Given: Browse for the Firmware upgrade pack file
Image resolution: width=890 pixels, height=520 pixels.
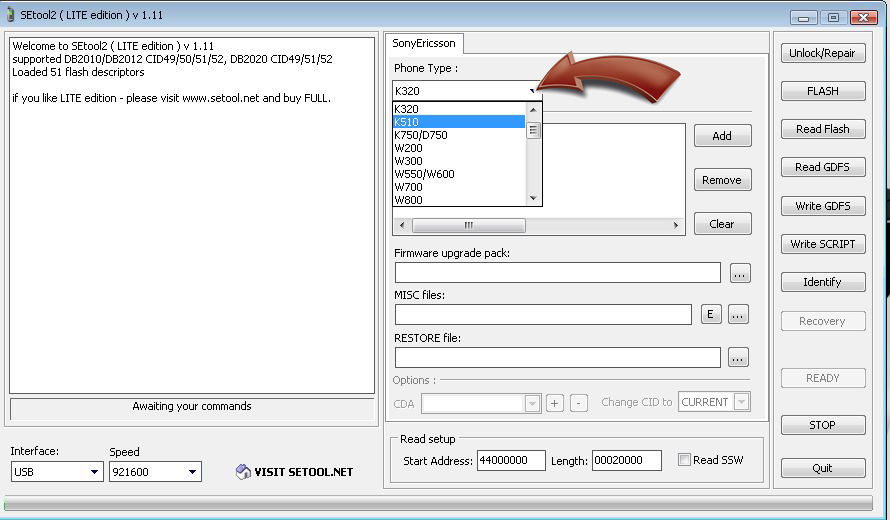Looking at the screenshot, I should click(x=740, y=273).
